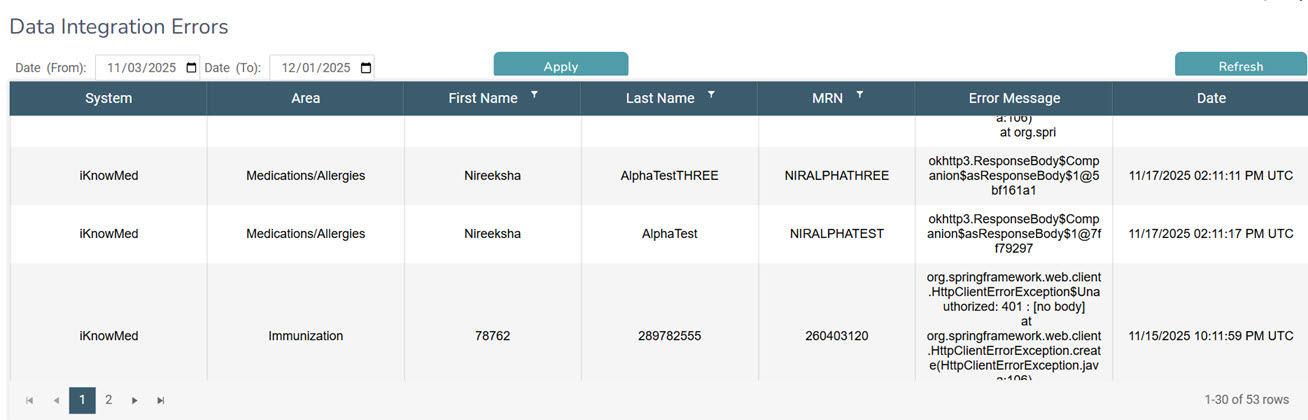This screenshot has height=420, width=1308.
Task: Sort by the System column header
Action: click(x=108, y=98)
